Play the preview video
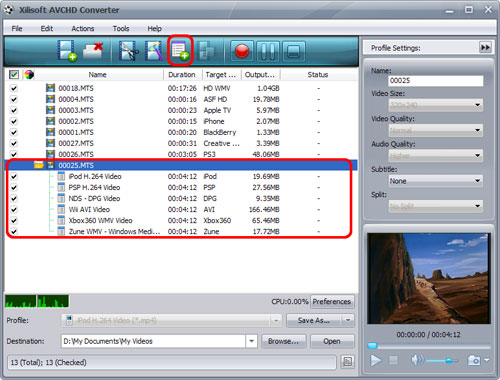The image size is (500, 380). coord(376,360)
